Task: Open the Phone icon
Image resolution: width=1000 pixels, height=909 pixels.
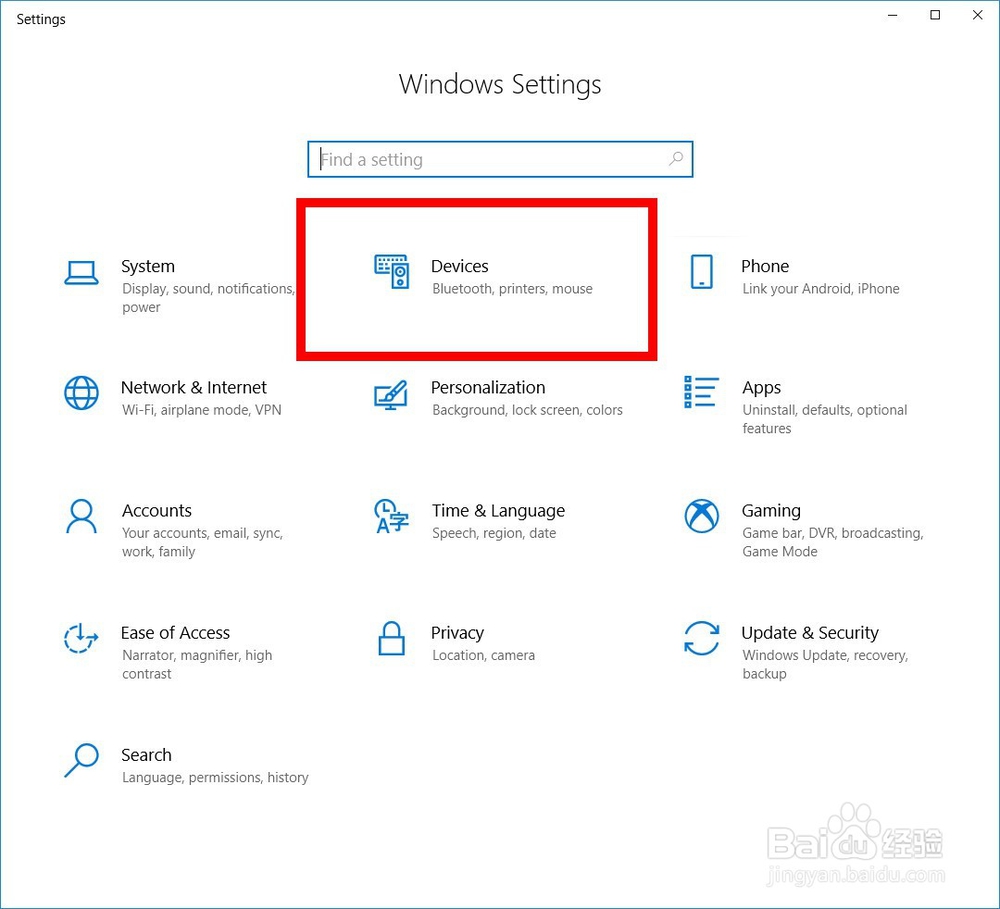Action: [x=702, y=272]
